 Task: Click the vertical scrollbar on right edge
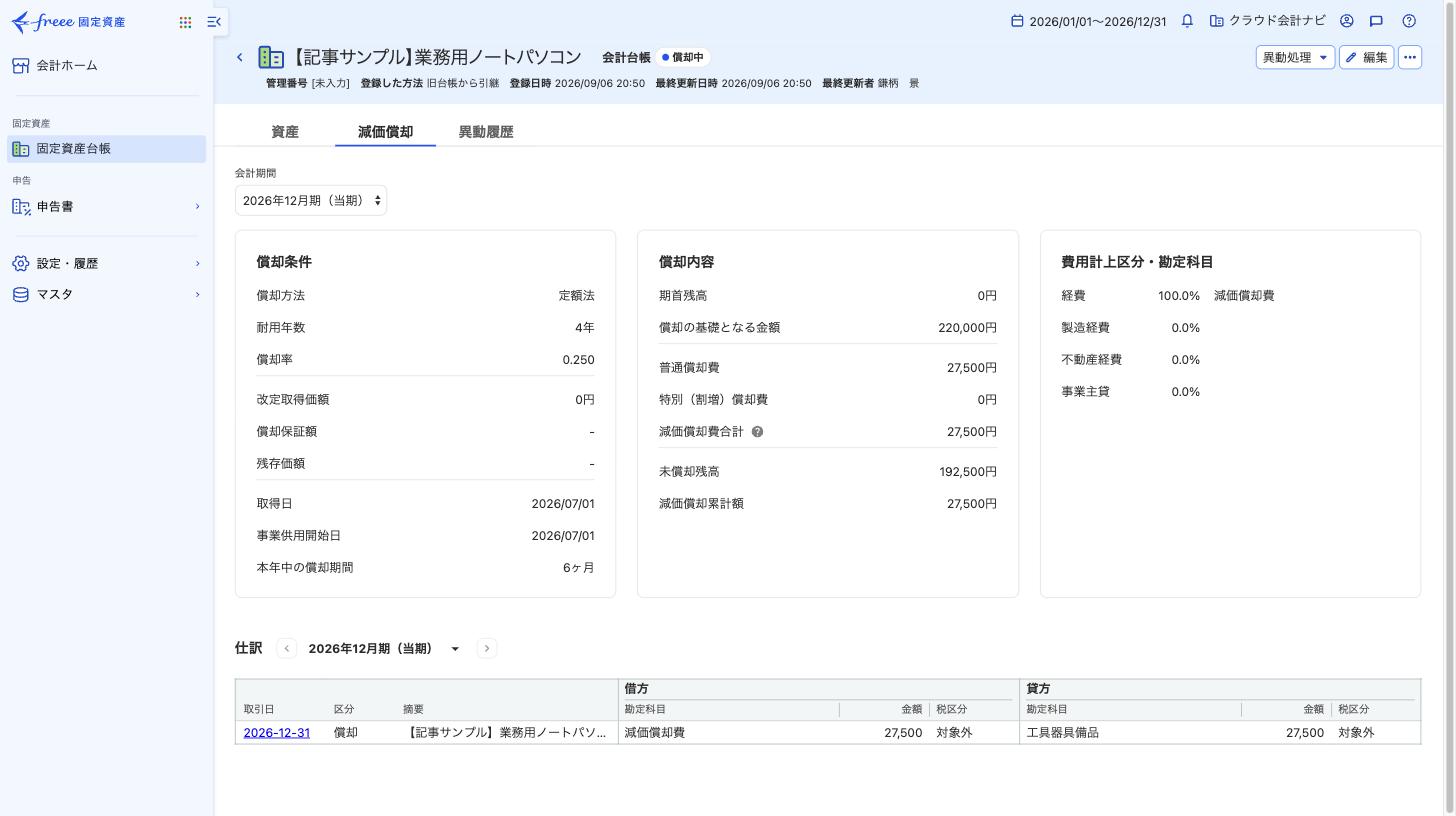click(1448, 408)
